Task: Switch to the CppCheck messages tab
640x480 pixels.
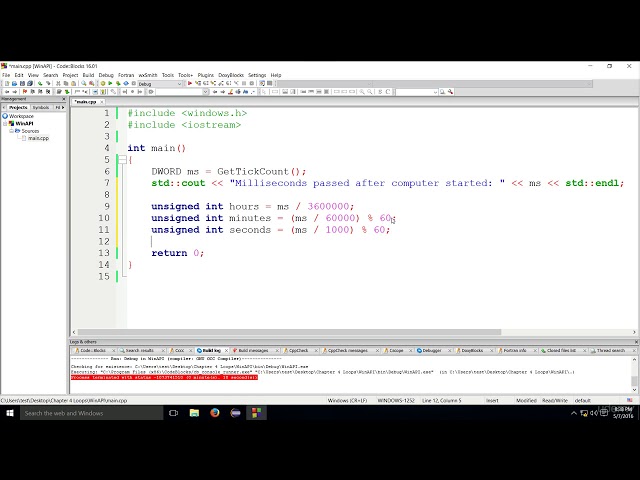Action: coord(348,350)
